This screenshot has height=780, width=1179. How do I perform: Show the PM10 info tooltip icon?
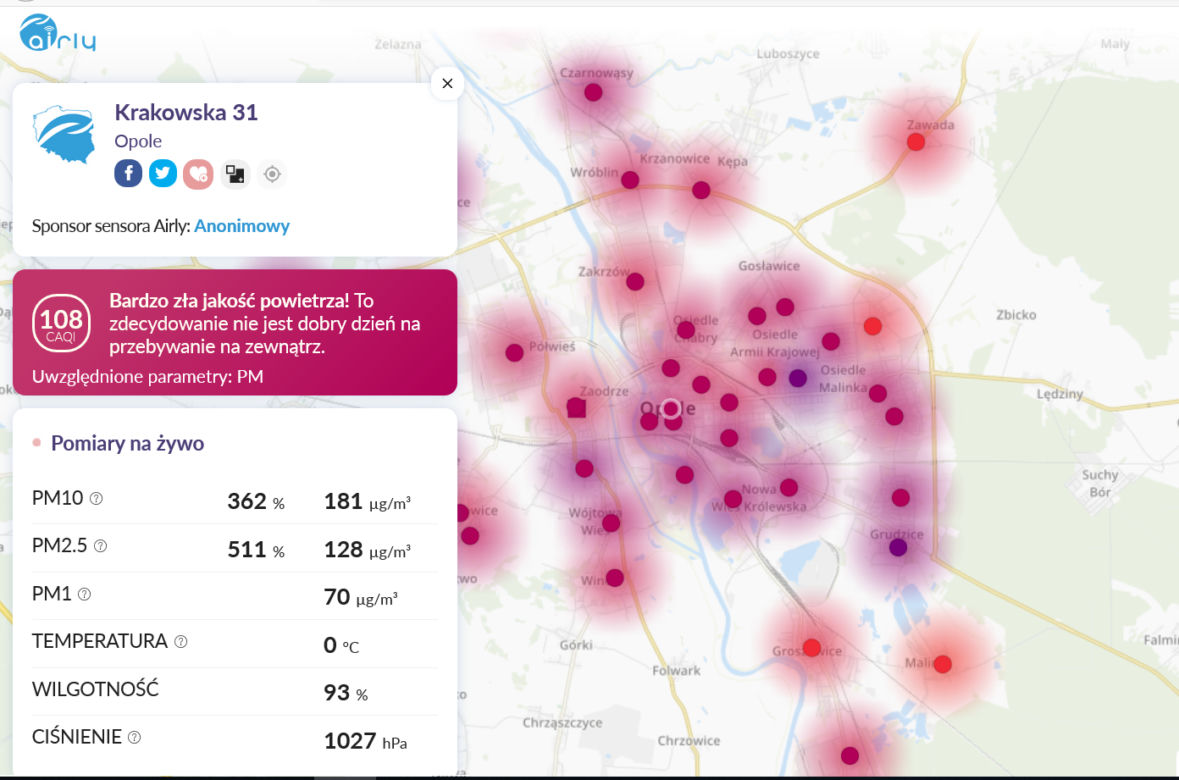click(96, 498)
